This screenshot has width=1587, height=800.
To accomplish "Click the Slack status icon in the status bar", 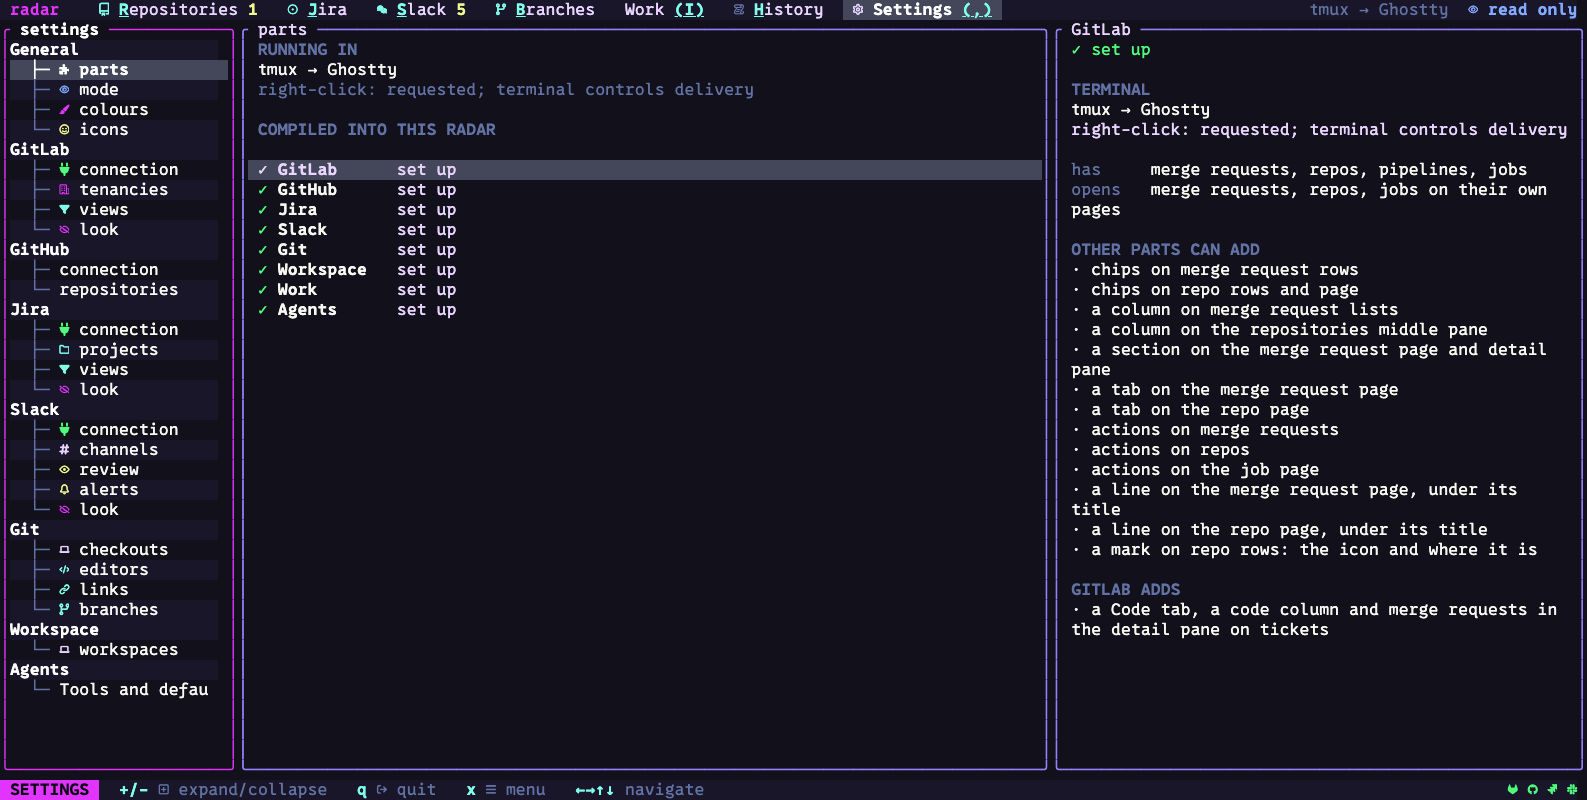I will pos(1572,790).
